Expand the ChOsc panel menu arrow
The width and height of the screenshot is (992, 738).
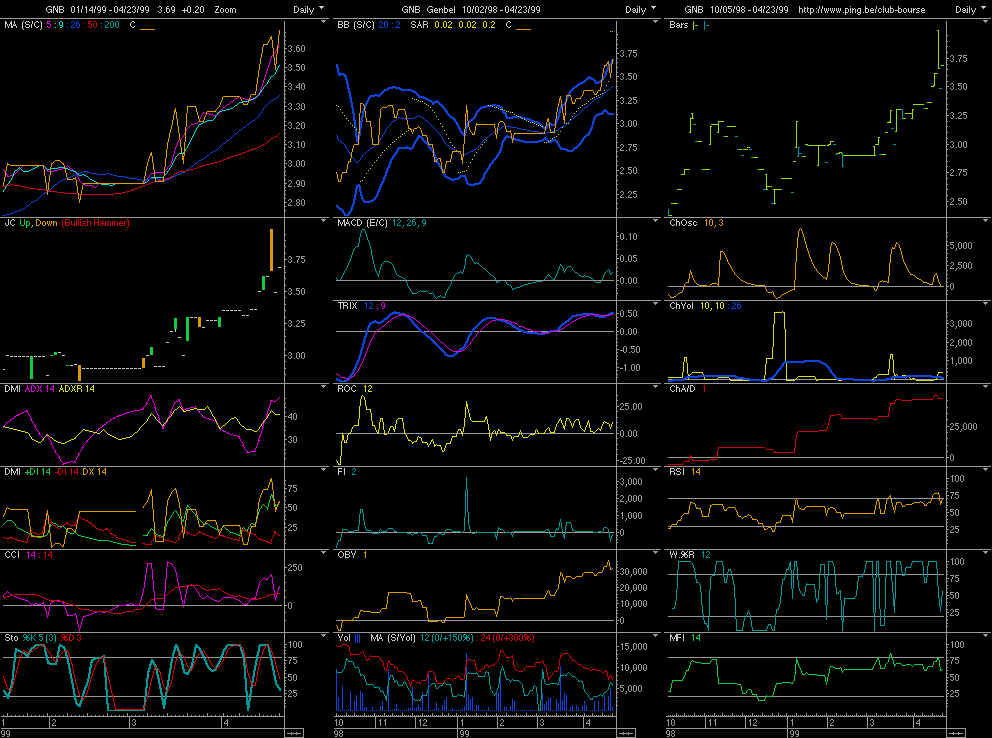point(986,221)
